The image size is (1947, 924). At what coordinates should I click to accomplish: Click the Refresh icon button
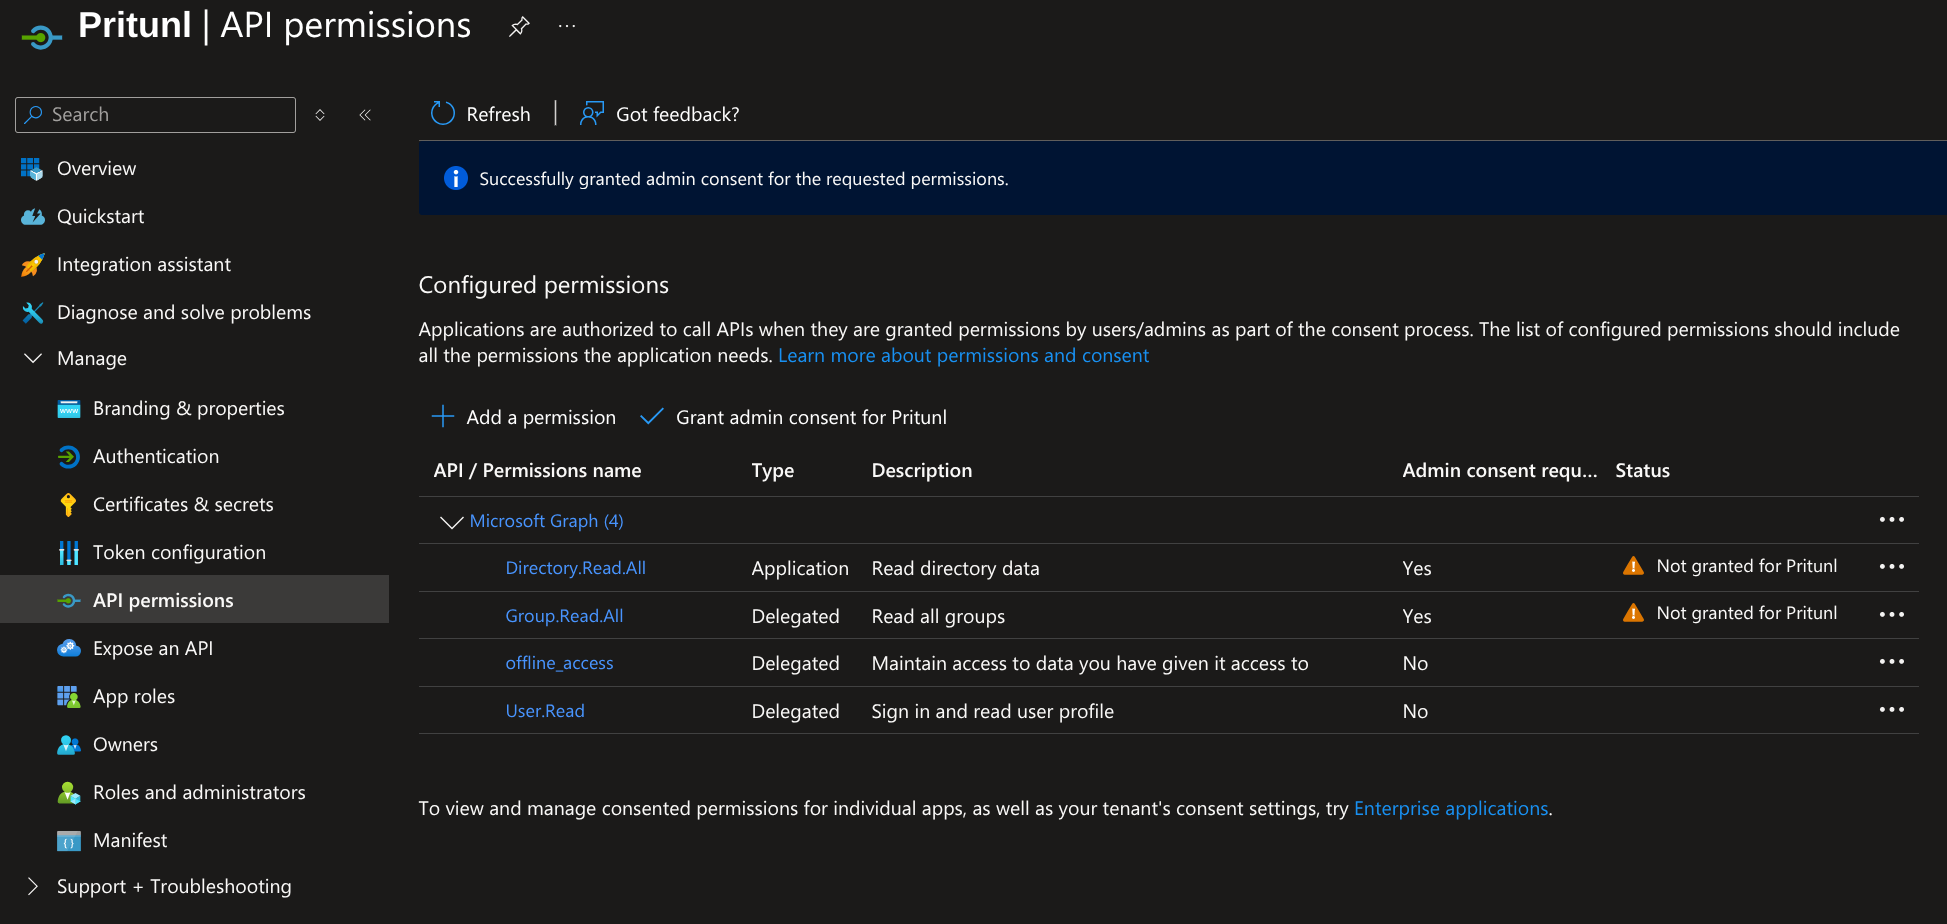pyautogui.click(x=443, y=114)
